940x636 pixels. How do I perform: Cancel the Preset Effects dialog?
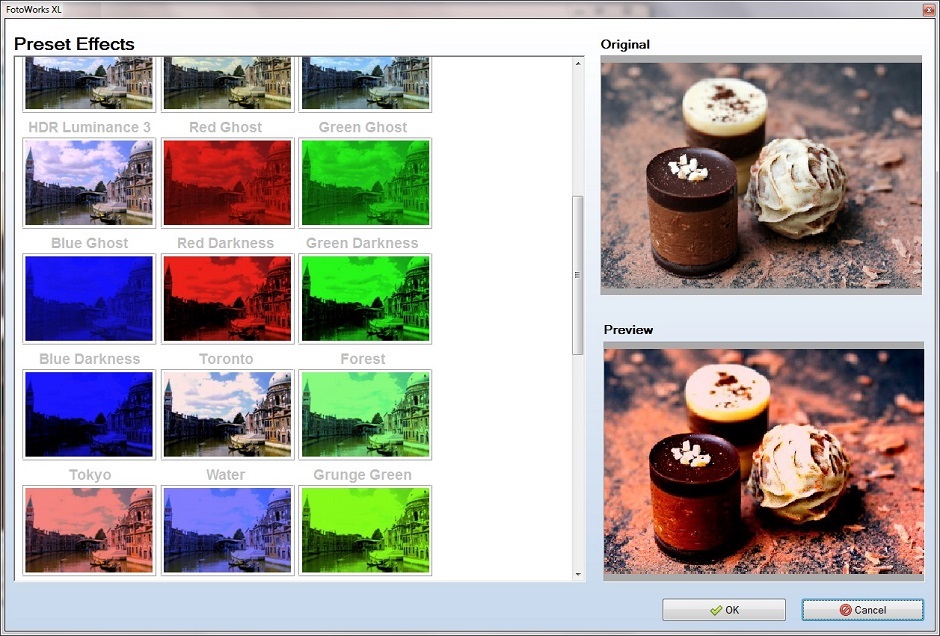tap(862, 610)
